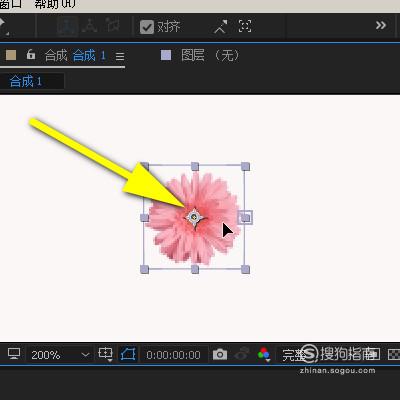Click the bottom-right bounding box handle
400x400 pixels.
pos(245,269)
